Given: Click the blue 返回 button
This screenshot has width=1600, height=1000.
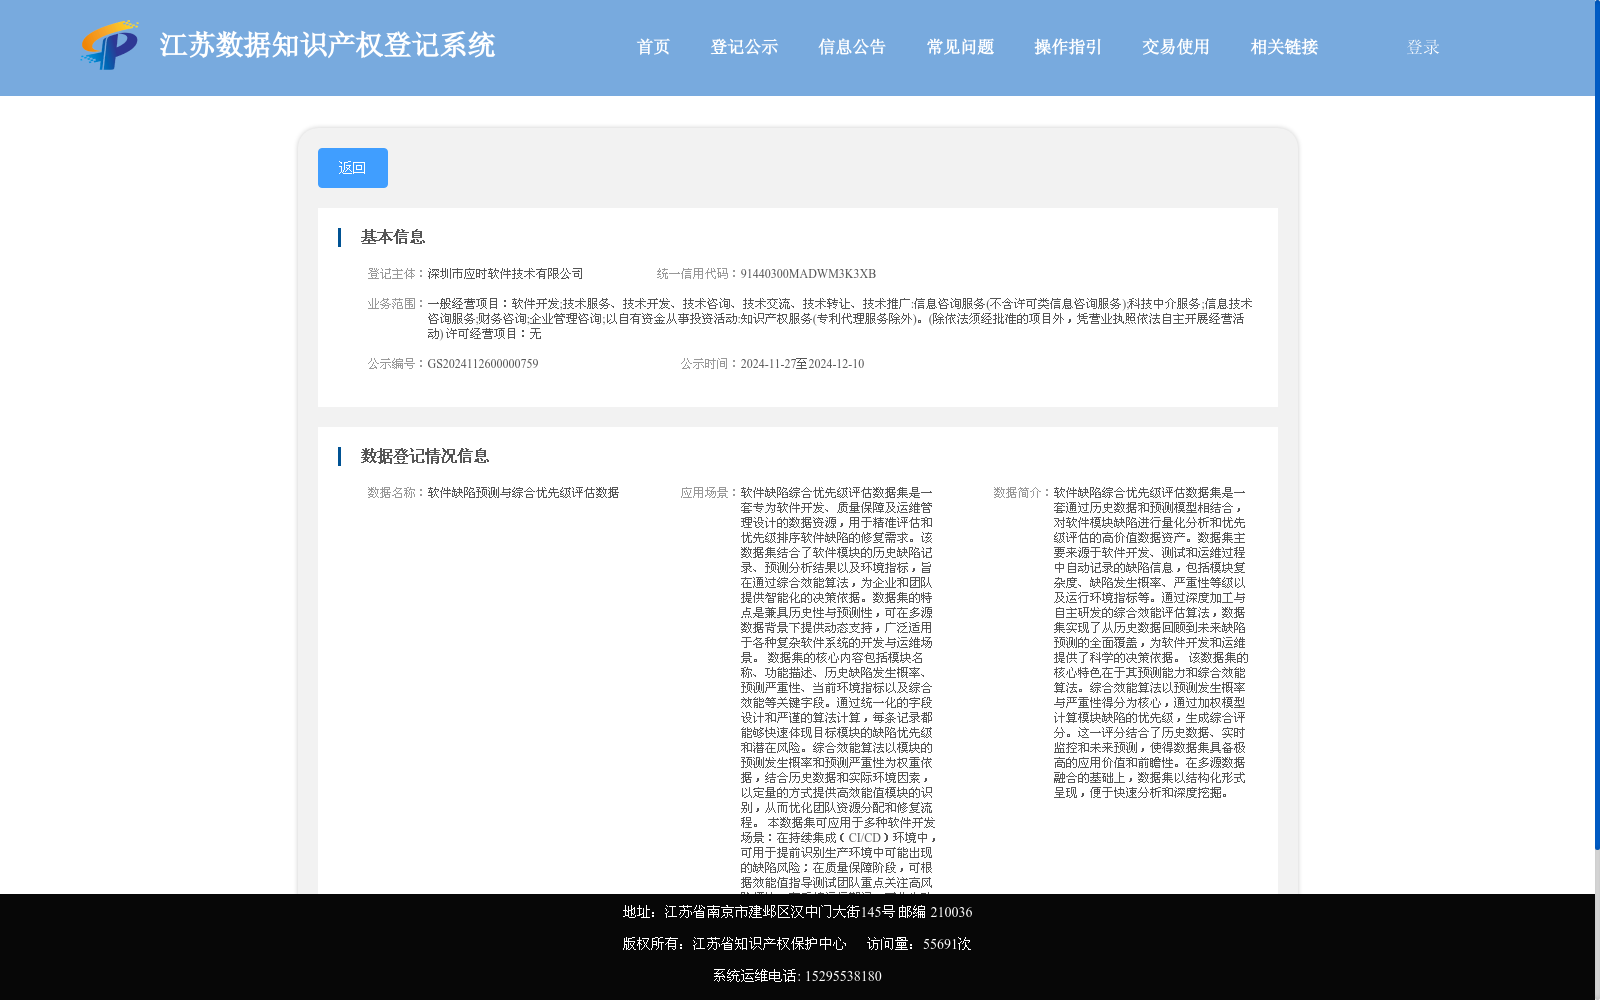Looking at the screenshot, I should pos(353,168).
